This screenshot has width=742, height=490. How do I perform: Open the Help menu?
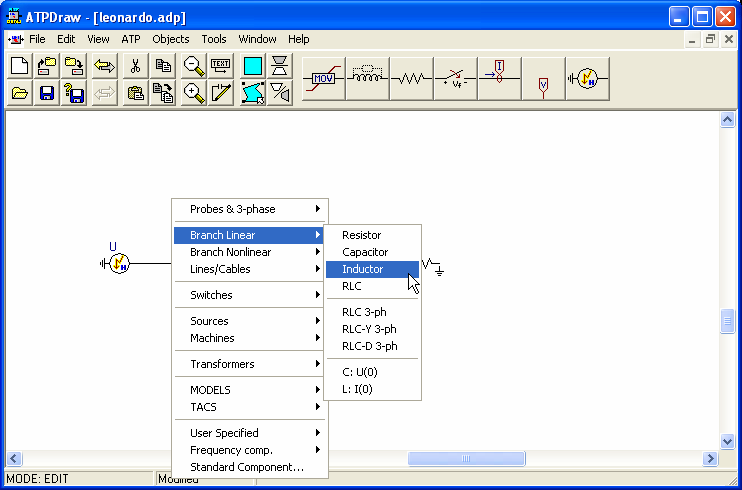[299, 39]
